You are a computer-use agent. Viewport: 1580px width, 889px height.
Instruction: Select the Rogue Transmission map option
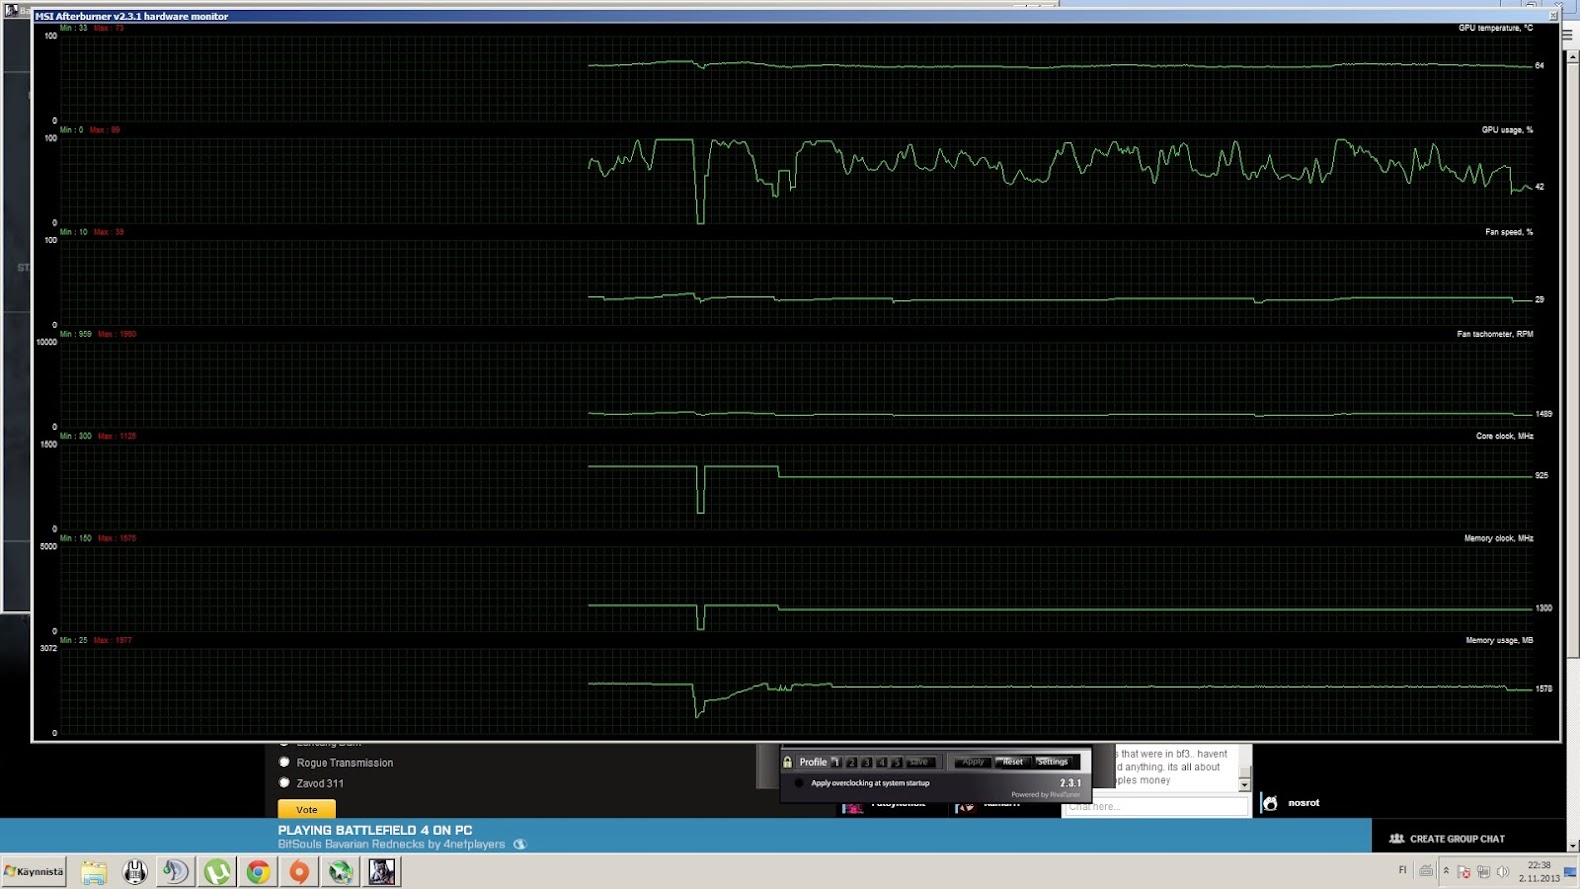pyautogui.click(x=284, y=763)
